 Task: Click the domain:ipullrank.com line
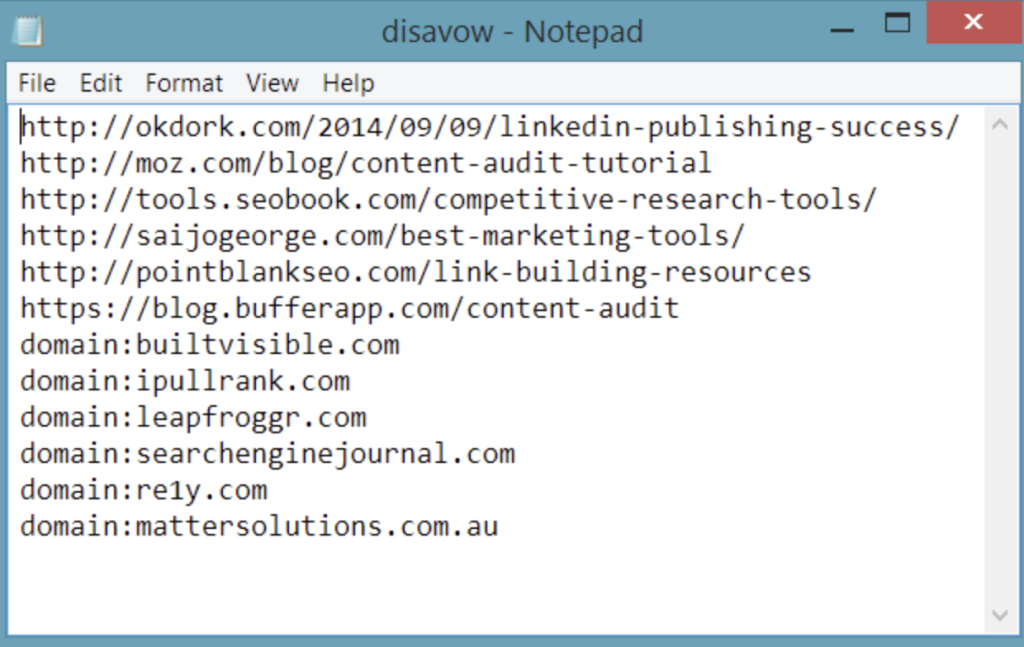pyautogui.click(x=185, y=381)
